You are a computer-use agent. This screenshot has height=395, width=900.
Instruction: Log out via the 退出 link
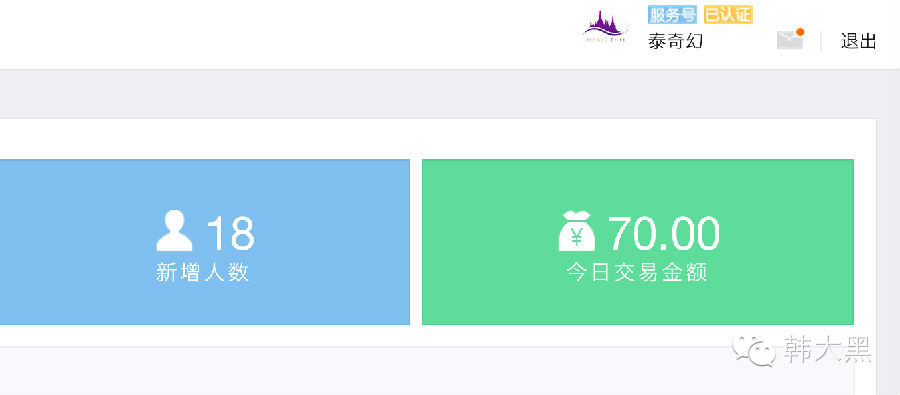859,41
